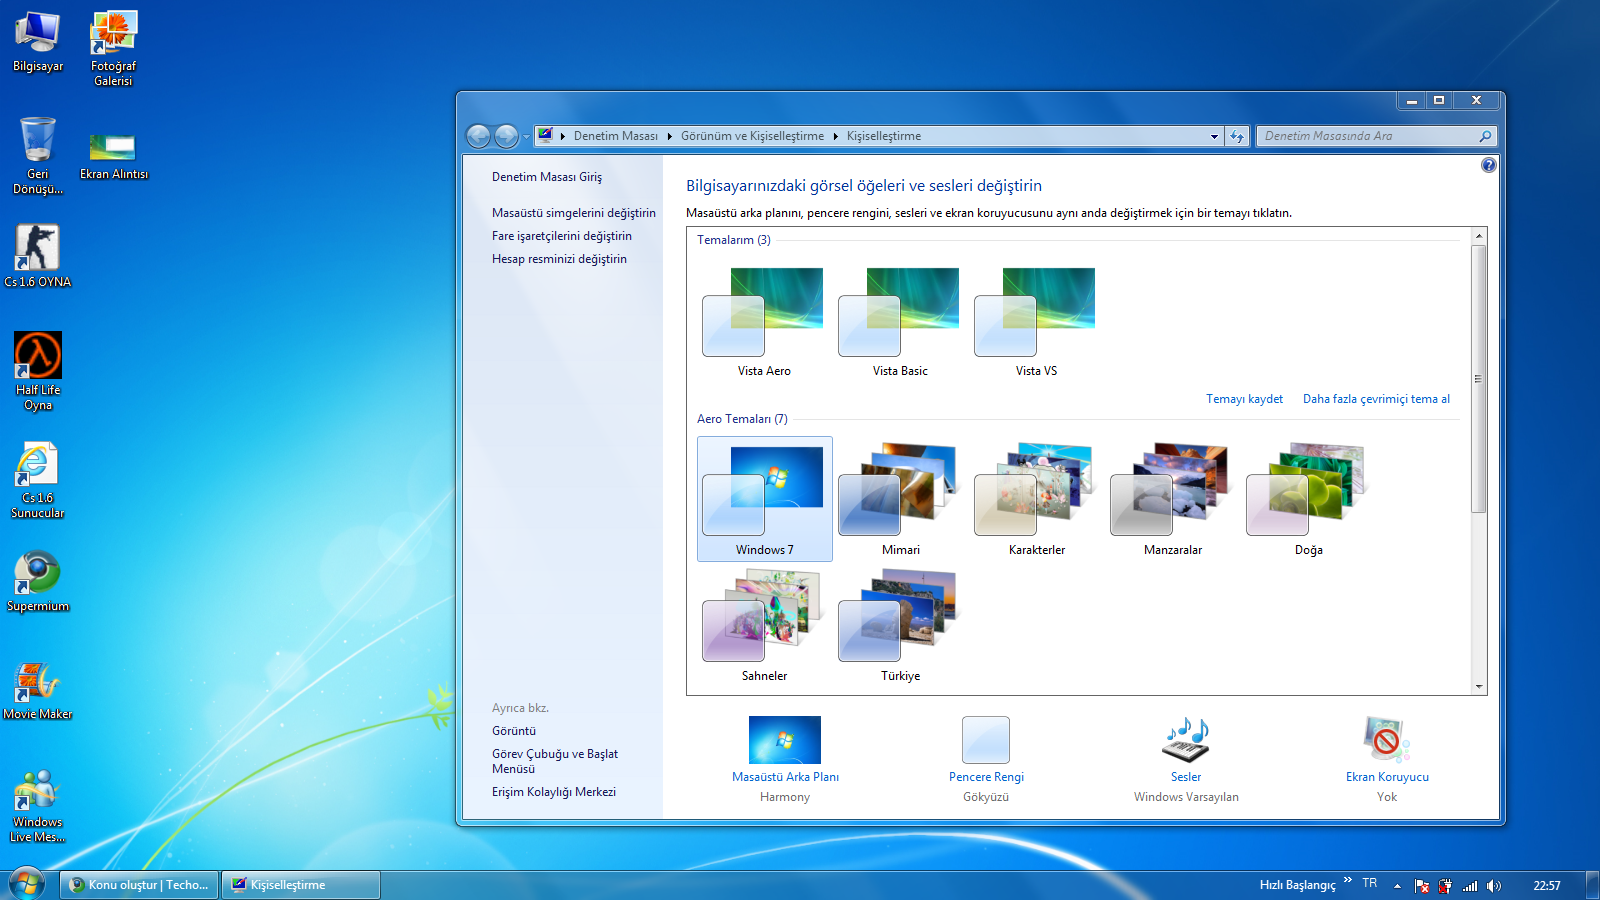Open the address bar history dropdown

pyautogui.click(x=1215, y=136)
